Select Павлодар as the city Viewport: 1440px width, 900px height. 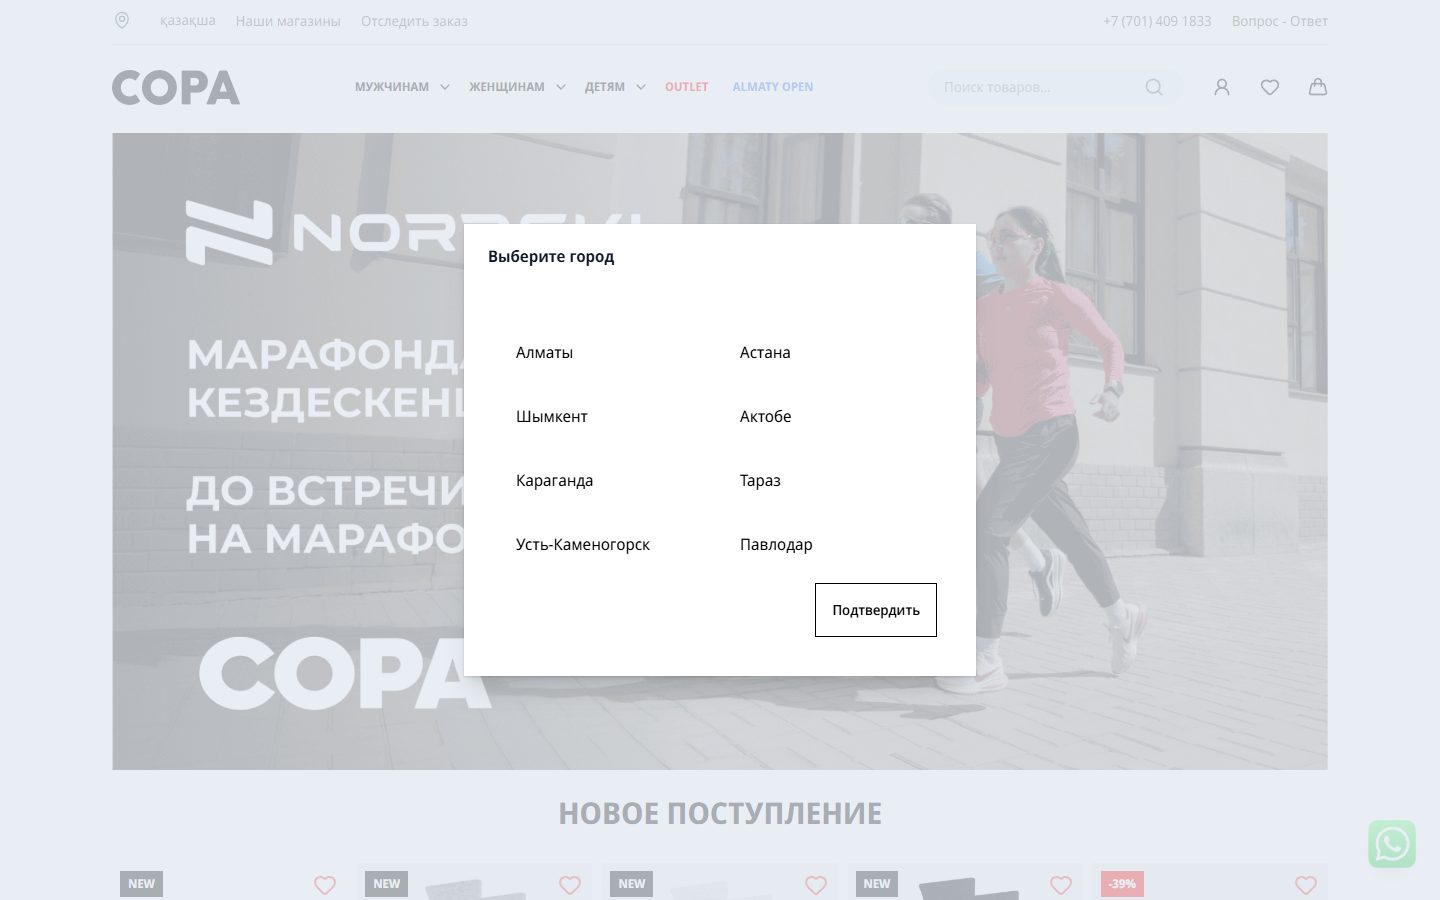[776, 544]
